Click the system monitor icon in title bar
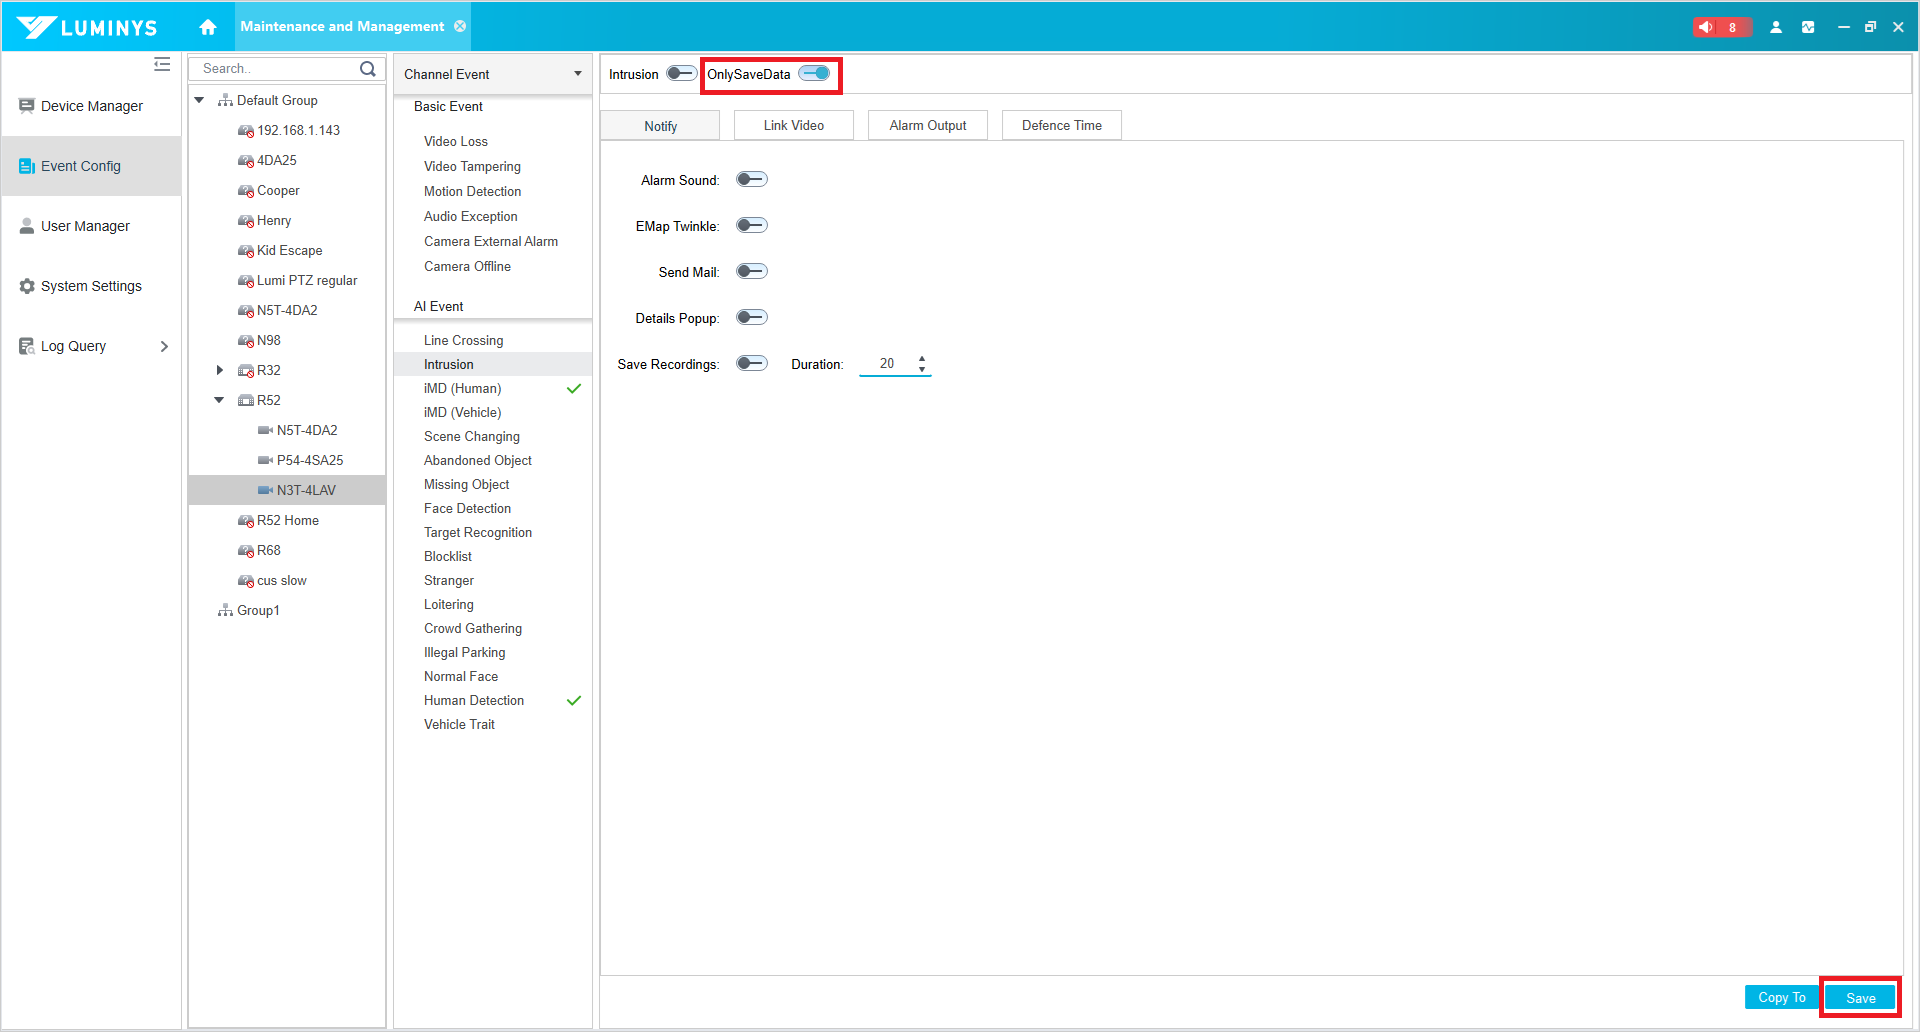This screenshot has height=1032, width=1920. 1808,27
